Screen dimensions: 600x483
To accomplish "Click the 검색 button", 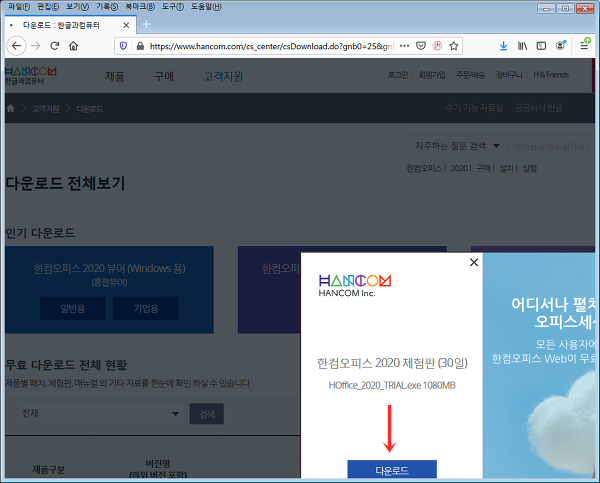I will point(207,414).
